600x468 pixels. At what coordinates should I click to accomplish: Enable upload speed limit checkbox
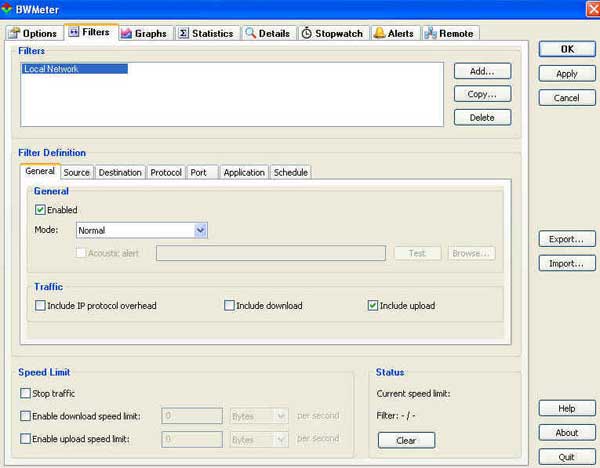[25, 439]
